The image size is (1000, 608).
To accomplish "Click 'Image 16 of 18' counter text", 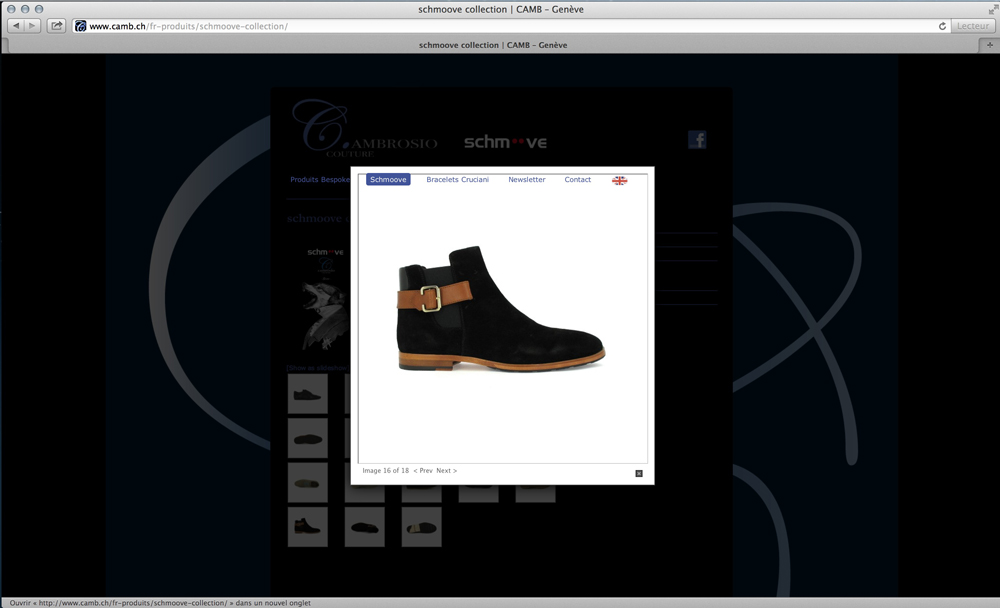I will tap(386, 471).
